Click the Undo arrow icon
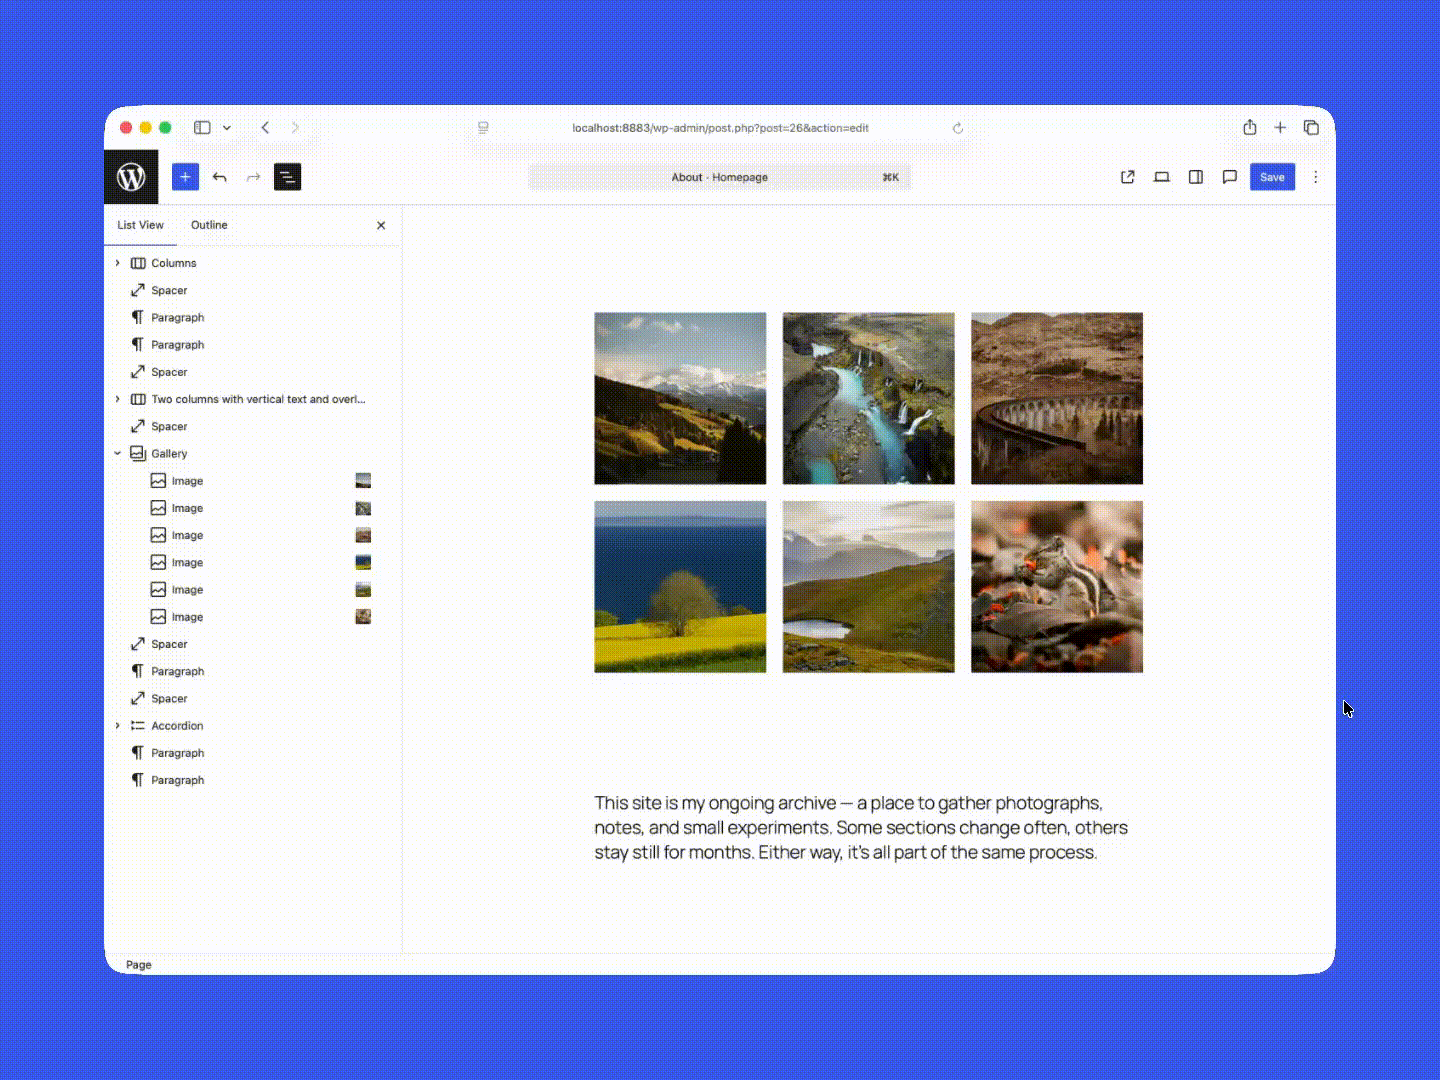The height and width of the screenshot is (1080, 1440). 220,177
